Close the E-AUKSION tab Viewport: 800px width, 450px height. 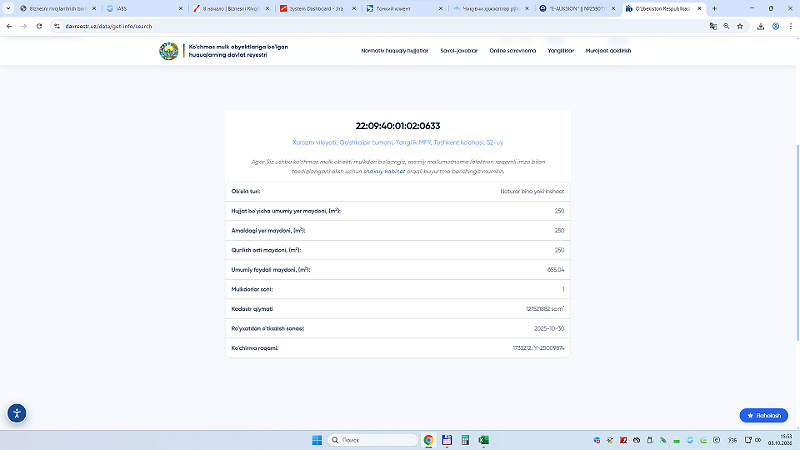tap(613, 9)
